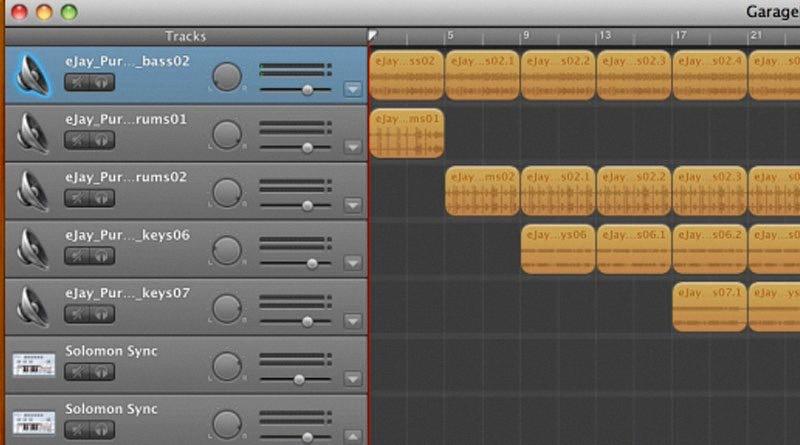Select the eJay_Pur..._bass02 track speaker icon
Screen dimensions: 800x445
(x=33, y=76)
